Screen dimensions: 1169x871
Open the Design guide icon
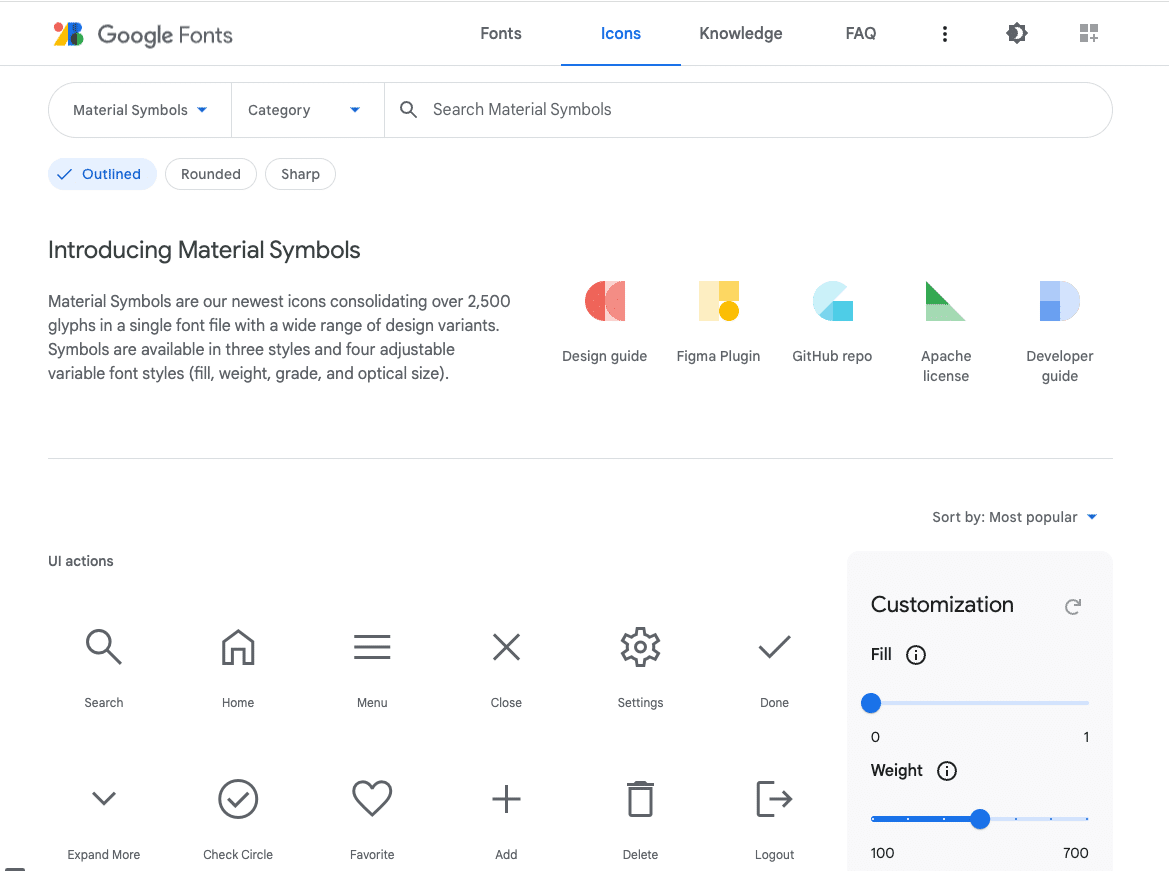[605, 301]
